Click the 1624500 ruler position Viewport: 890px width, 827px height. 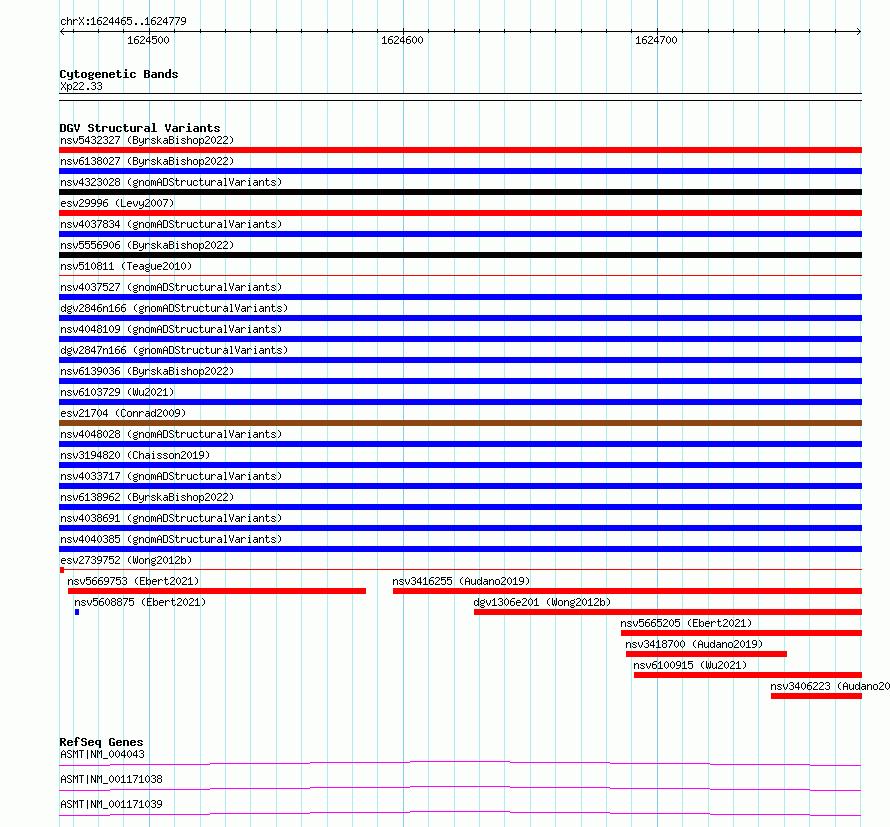pyautogui.click(x=148, y=40)
